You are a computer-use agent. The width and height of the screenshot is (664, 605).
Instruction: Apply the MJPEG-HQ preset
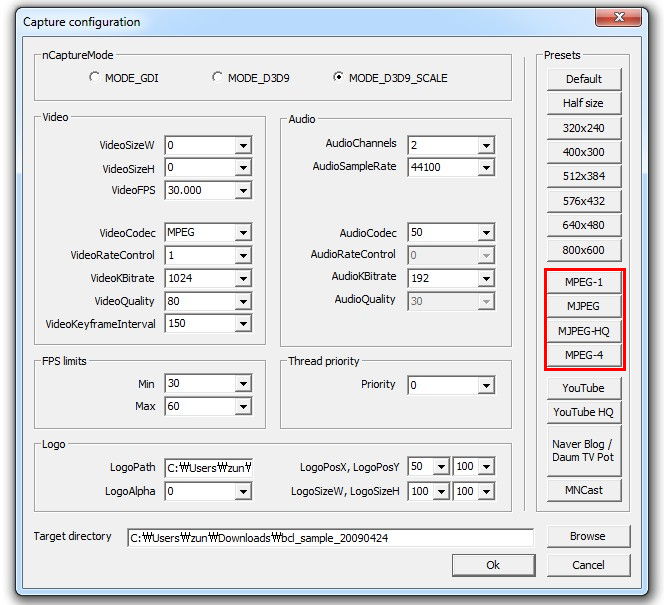[584, 331]
